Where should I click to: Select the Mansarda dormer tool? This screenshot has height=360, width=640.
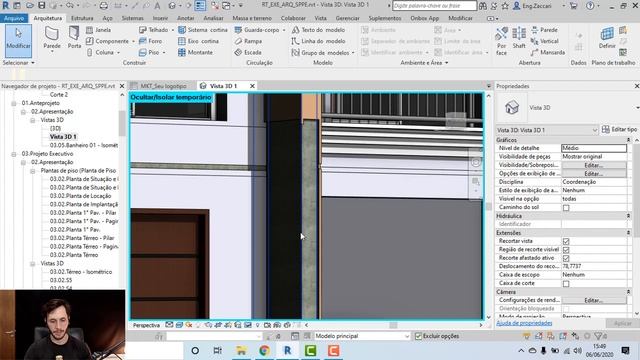(548, 53)
